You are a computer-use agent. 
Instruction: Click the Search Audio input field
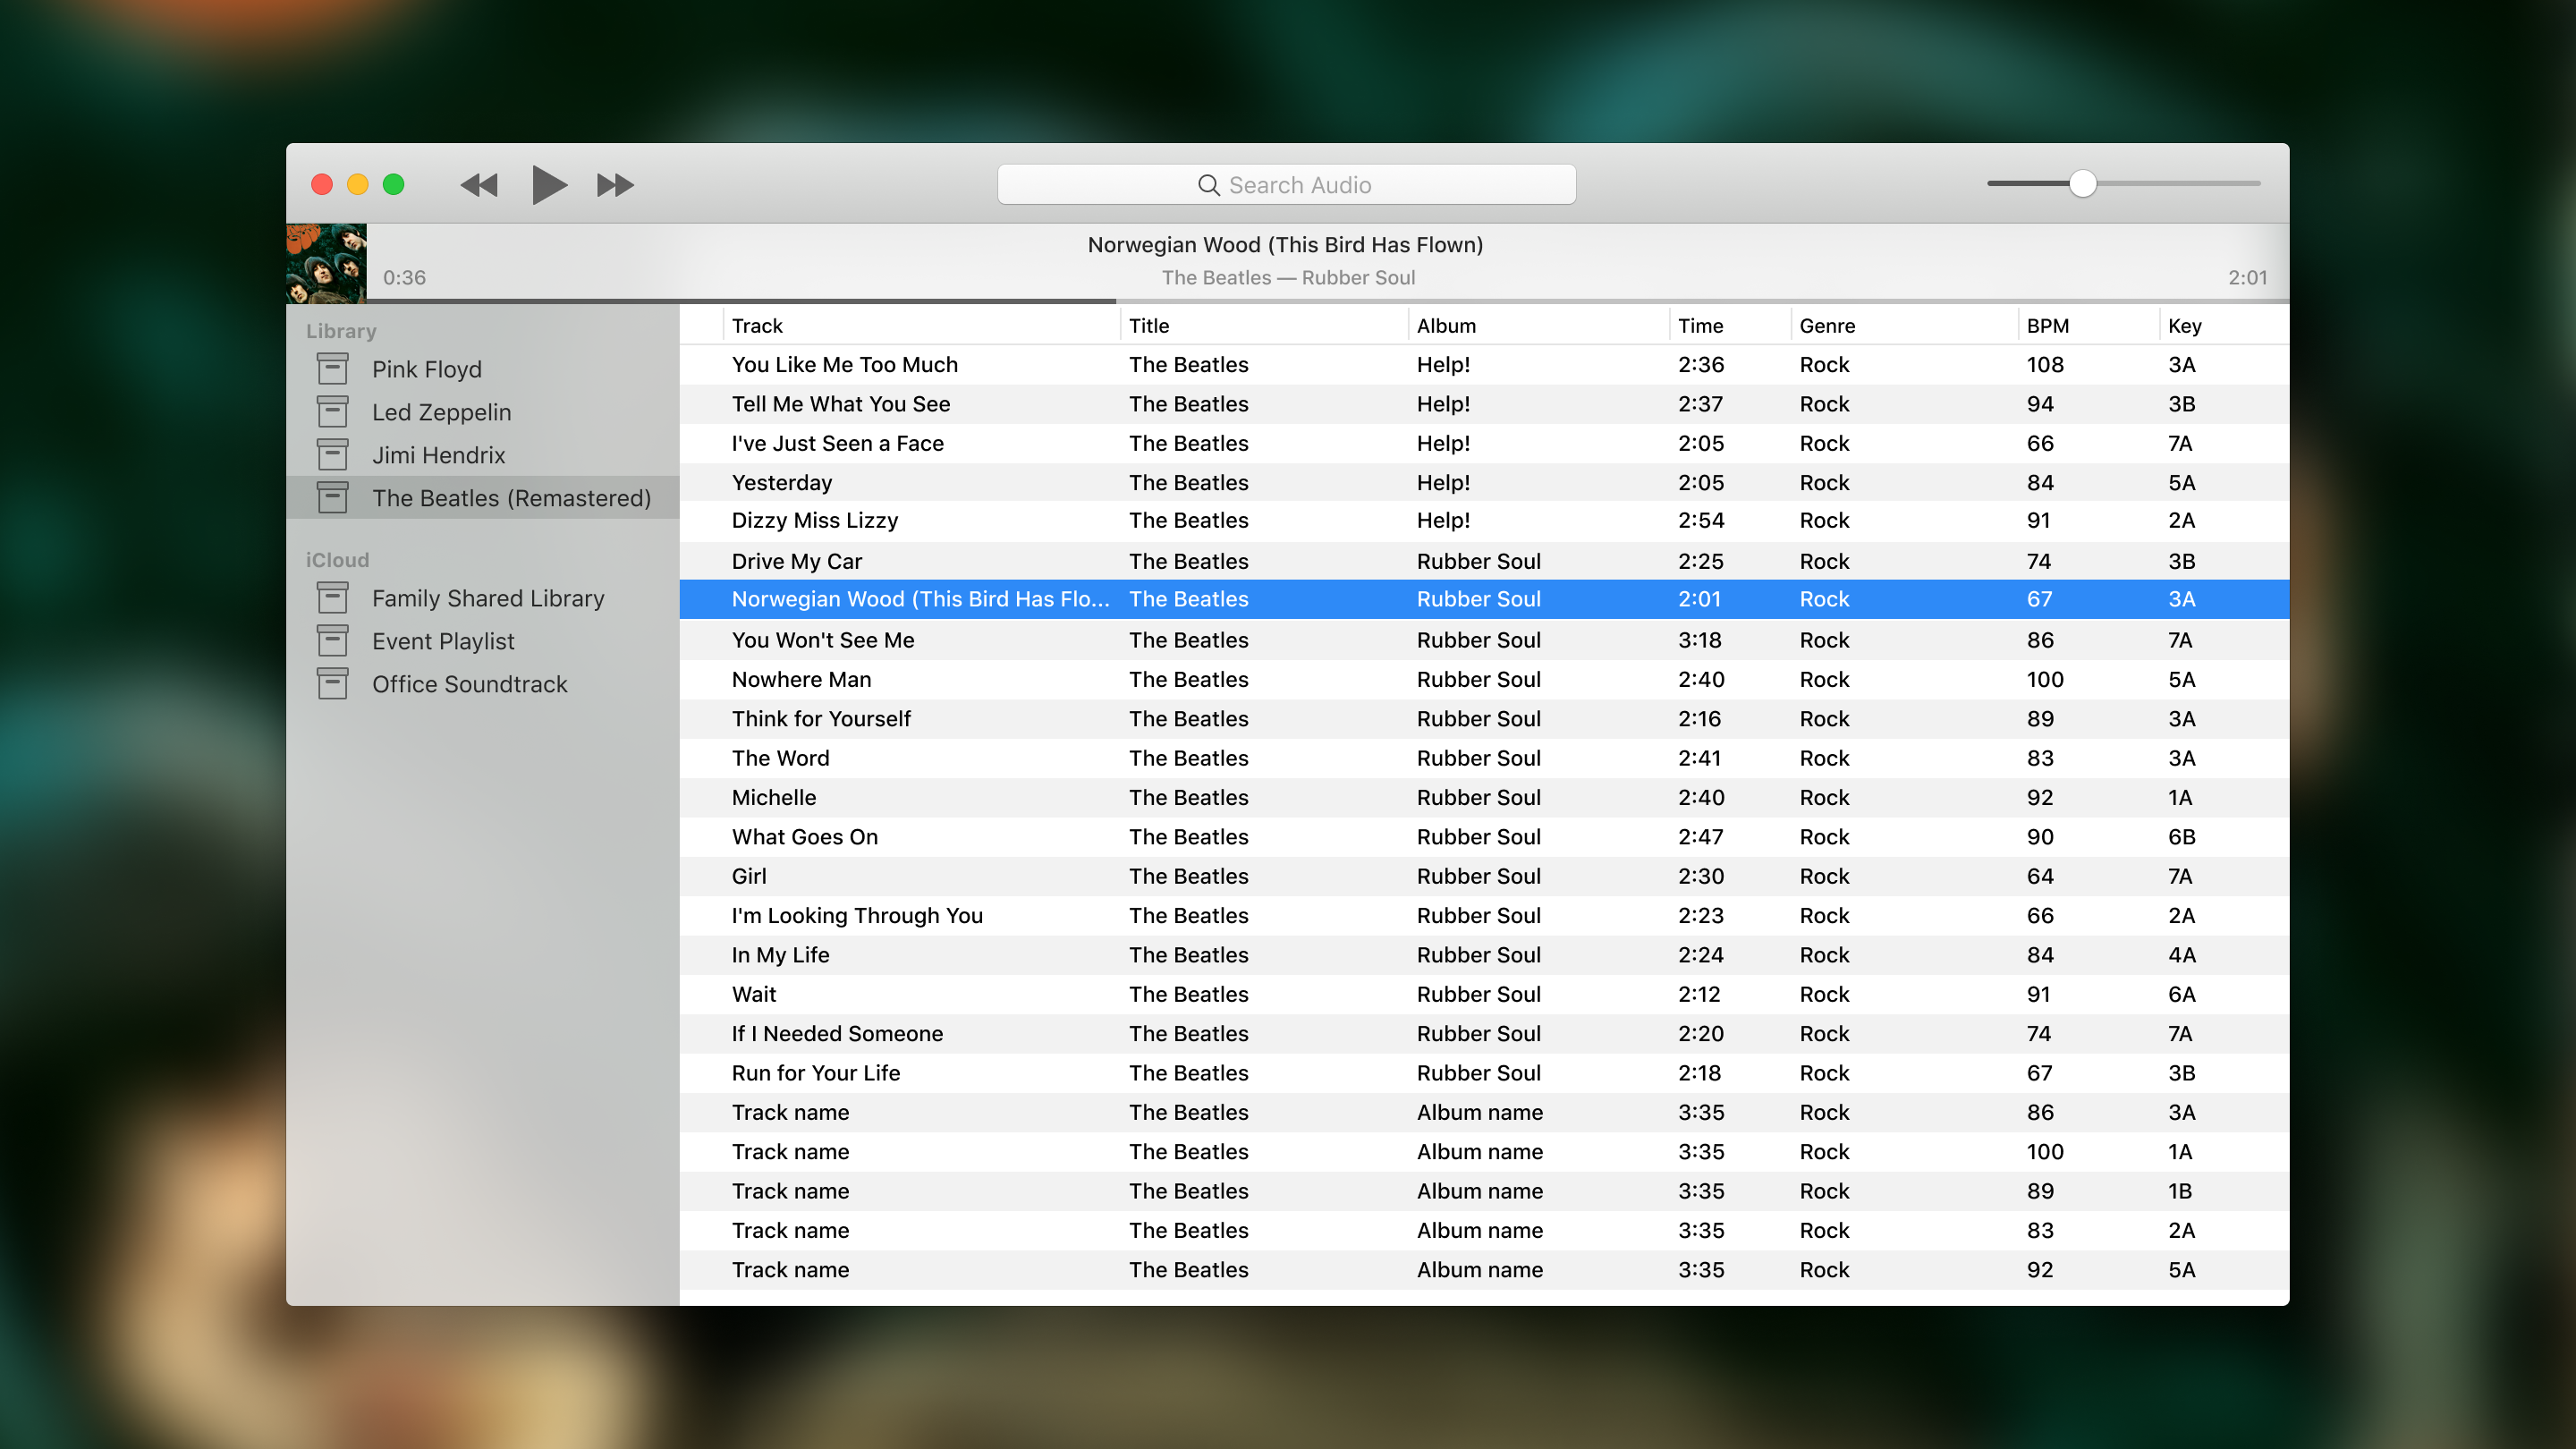[1286, 184]
